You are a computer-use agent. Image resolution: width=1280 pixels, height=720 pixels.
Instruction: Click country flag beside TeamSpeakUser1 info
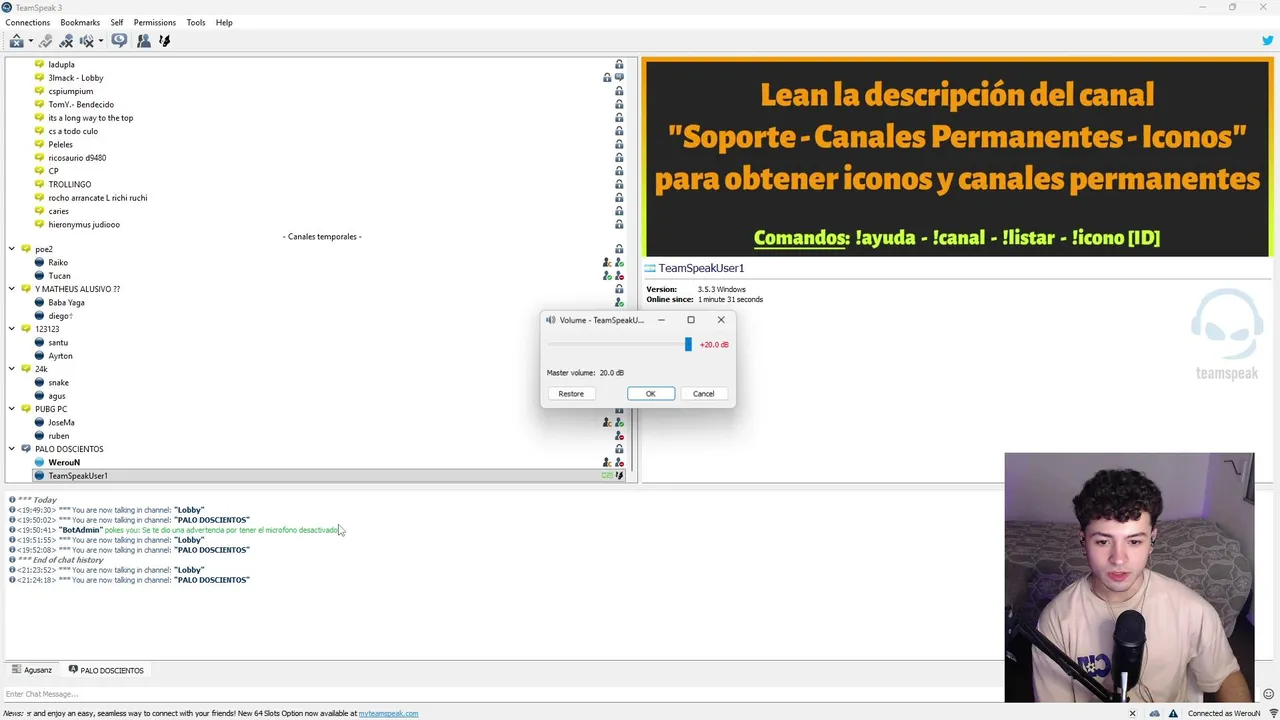coord(650,268)
